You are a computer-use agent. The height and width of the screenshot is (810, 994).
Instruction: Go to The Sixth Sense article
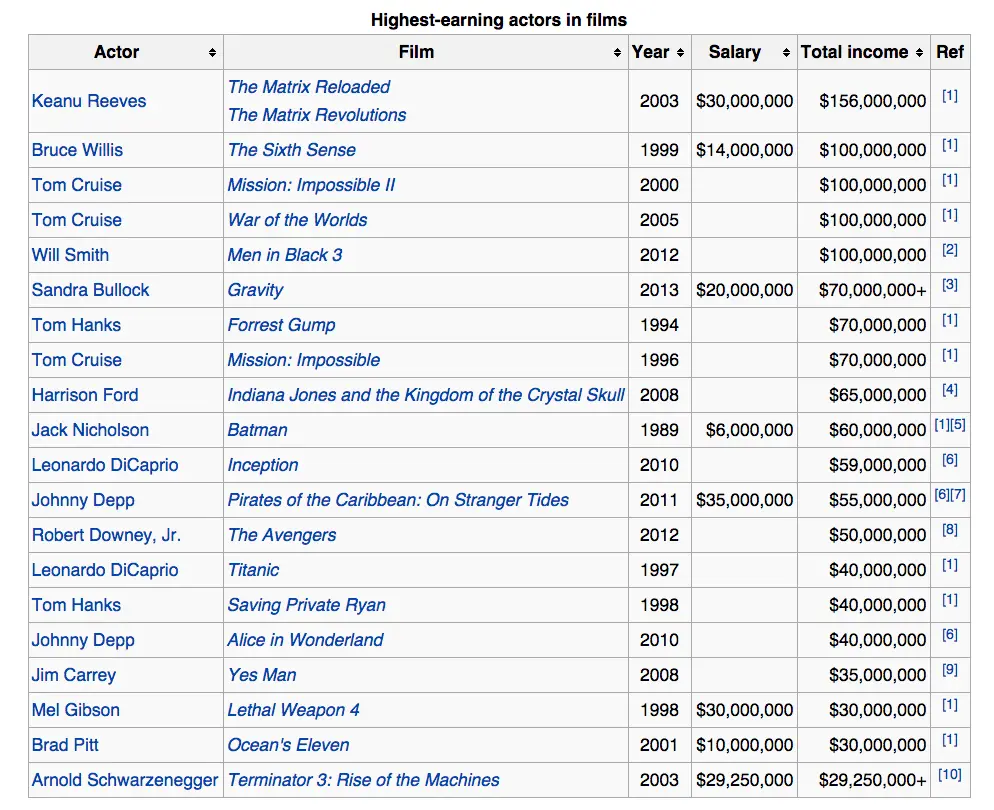click(291, 150)
